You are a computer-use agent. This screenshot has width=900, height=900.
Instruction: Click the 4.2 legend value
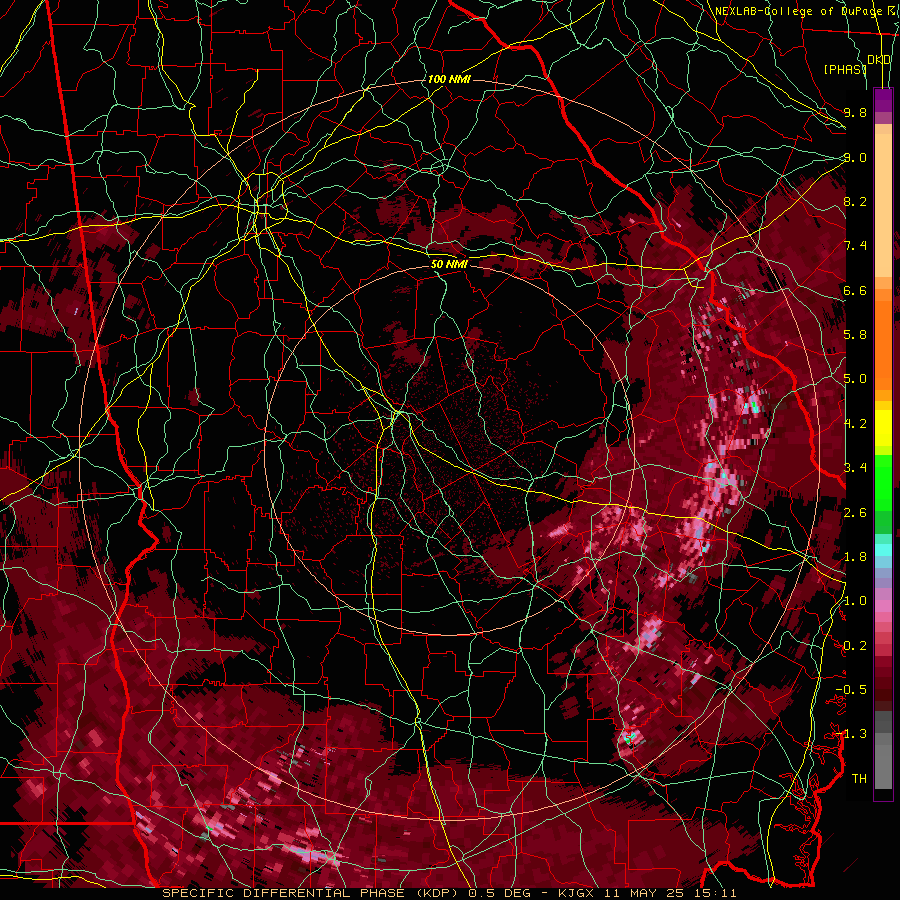point(855,424)
